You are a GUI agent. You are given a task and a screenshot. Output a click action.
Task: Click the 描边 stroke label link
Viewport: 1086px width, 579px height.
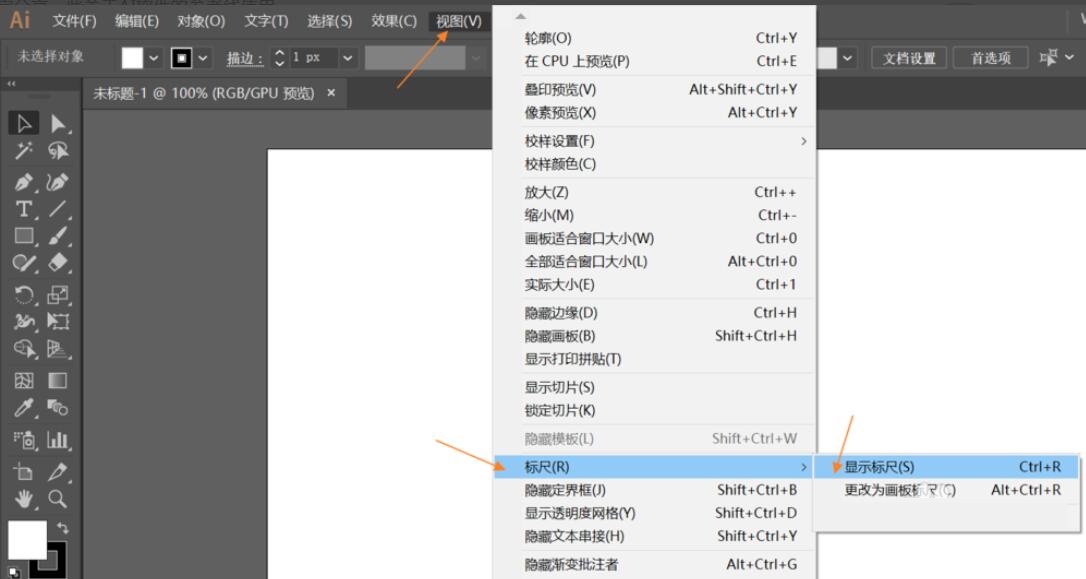[x=244, y=59]
